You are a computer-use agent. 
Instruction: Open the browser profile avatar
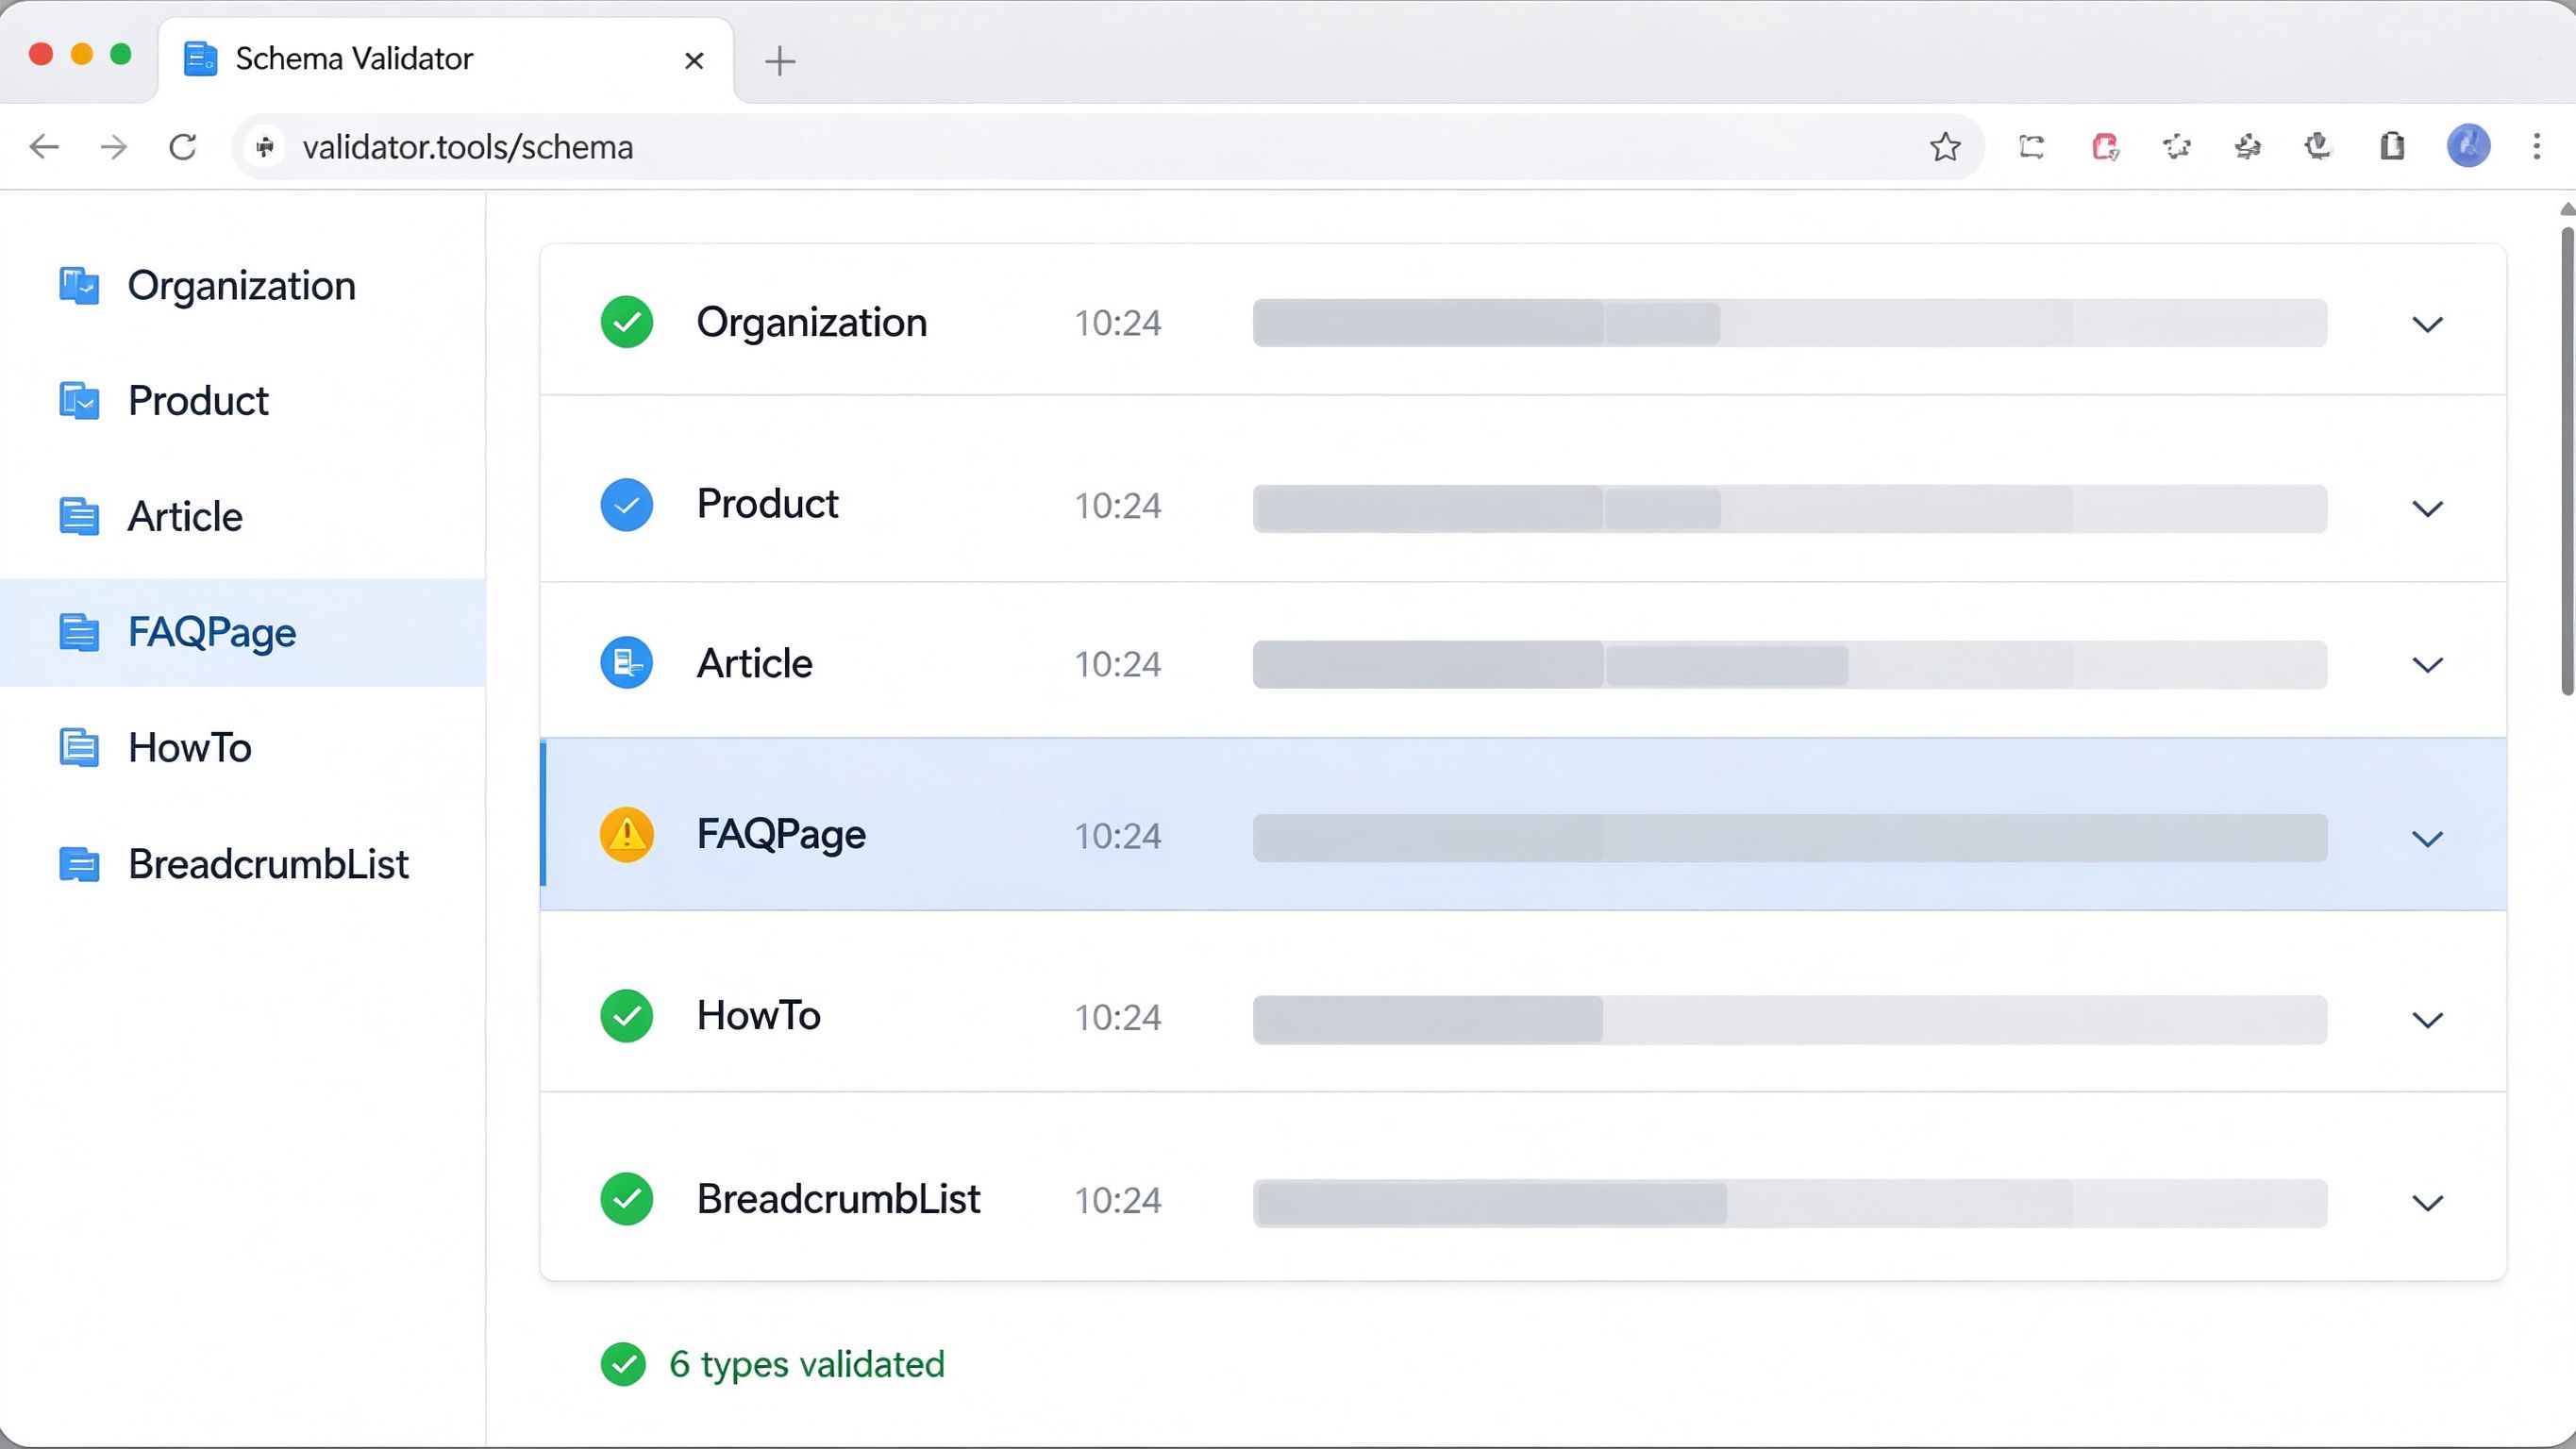pos(2469,147)
